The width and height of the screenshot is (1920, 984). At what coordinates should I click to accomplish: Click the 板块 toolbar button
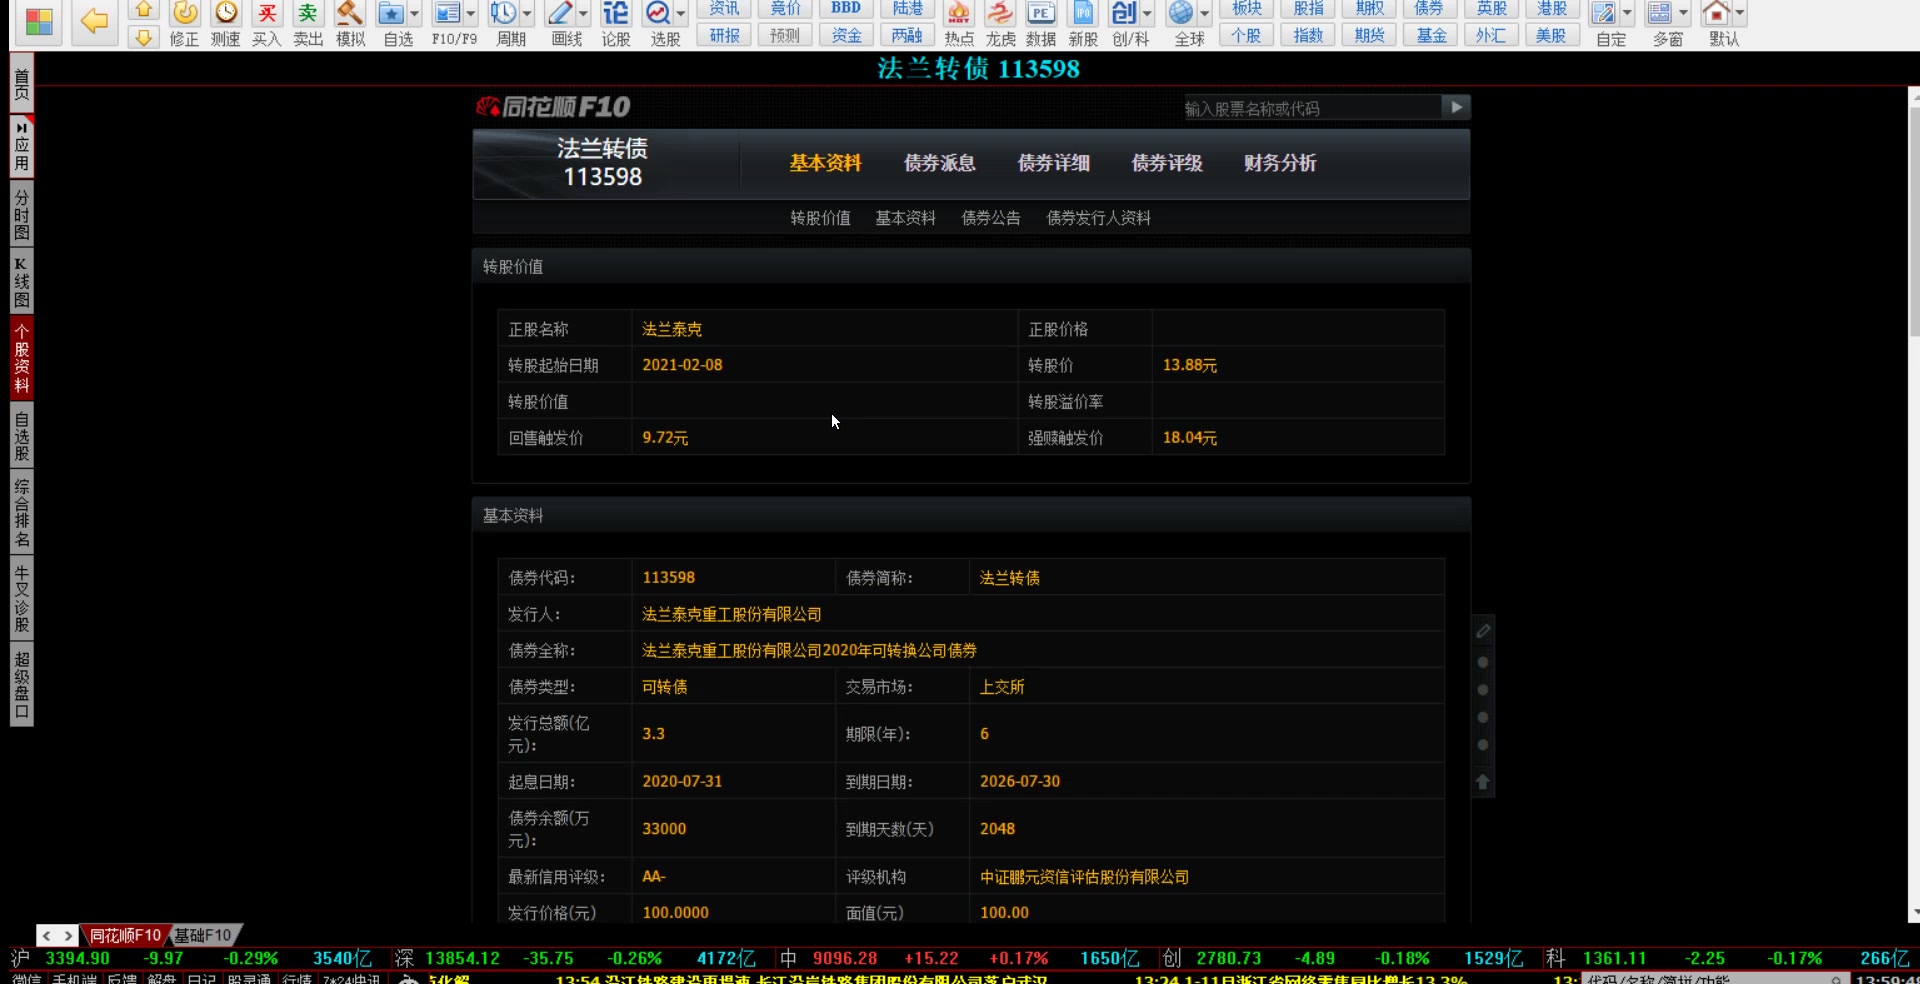(1247, 9)
